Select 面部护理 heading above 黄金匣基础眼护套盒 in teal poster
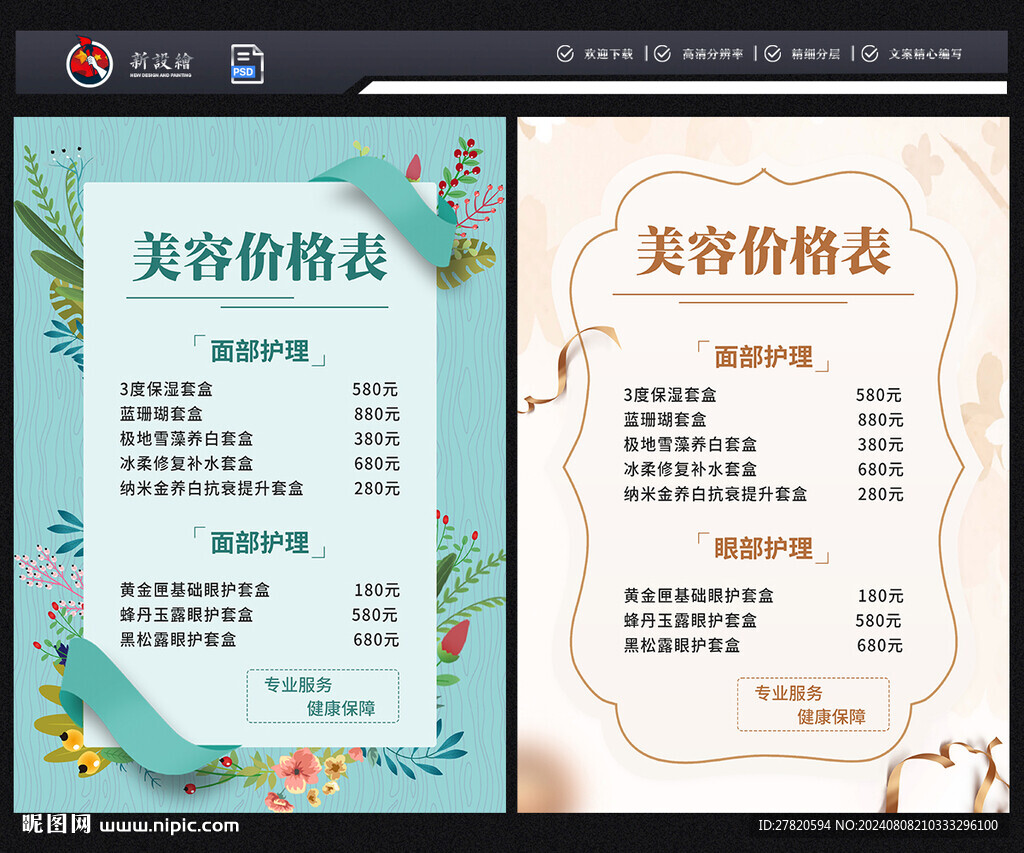Image resolution: width=1024 pixels, height=853 pixels. (x=259, y=542)
